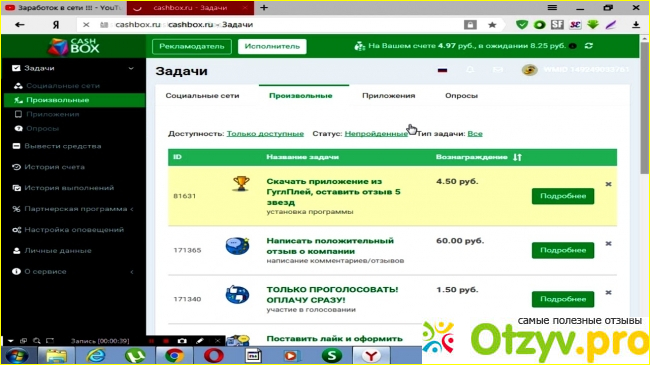Open task Написать положительный отзыв о компании
The width and height of the screenshot is (650, 365).
(x=330, y=246)
